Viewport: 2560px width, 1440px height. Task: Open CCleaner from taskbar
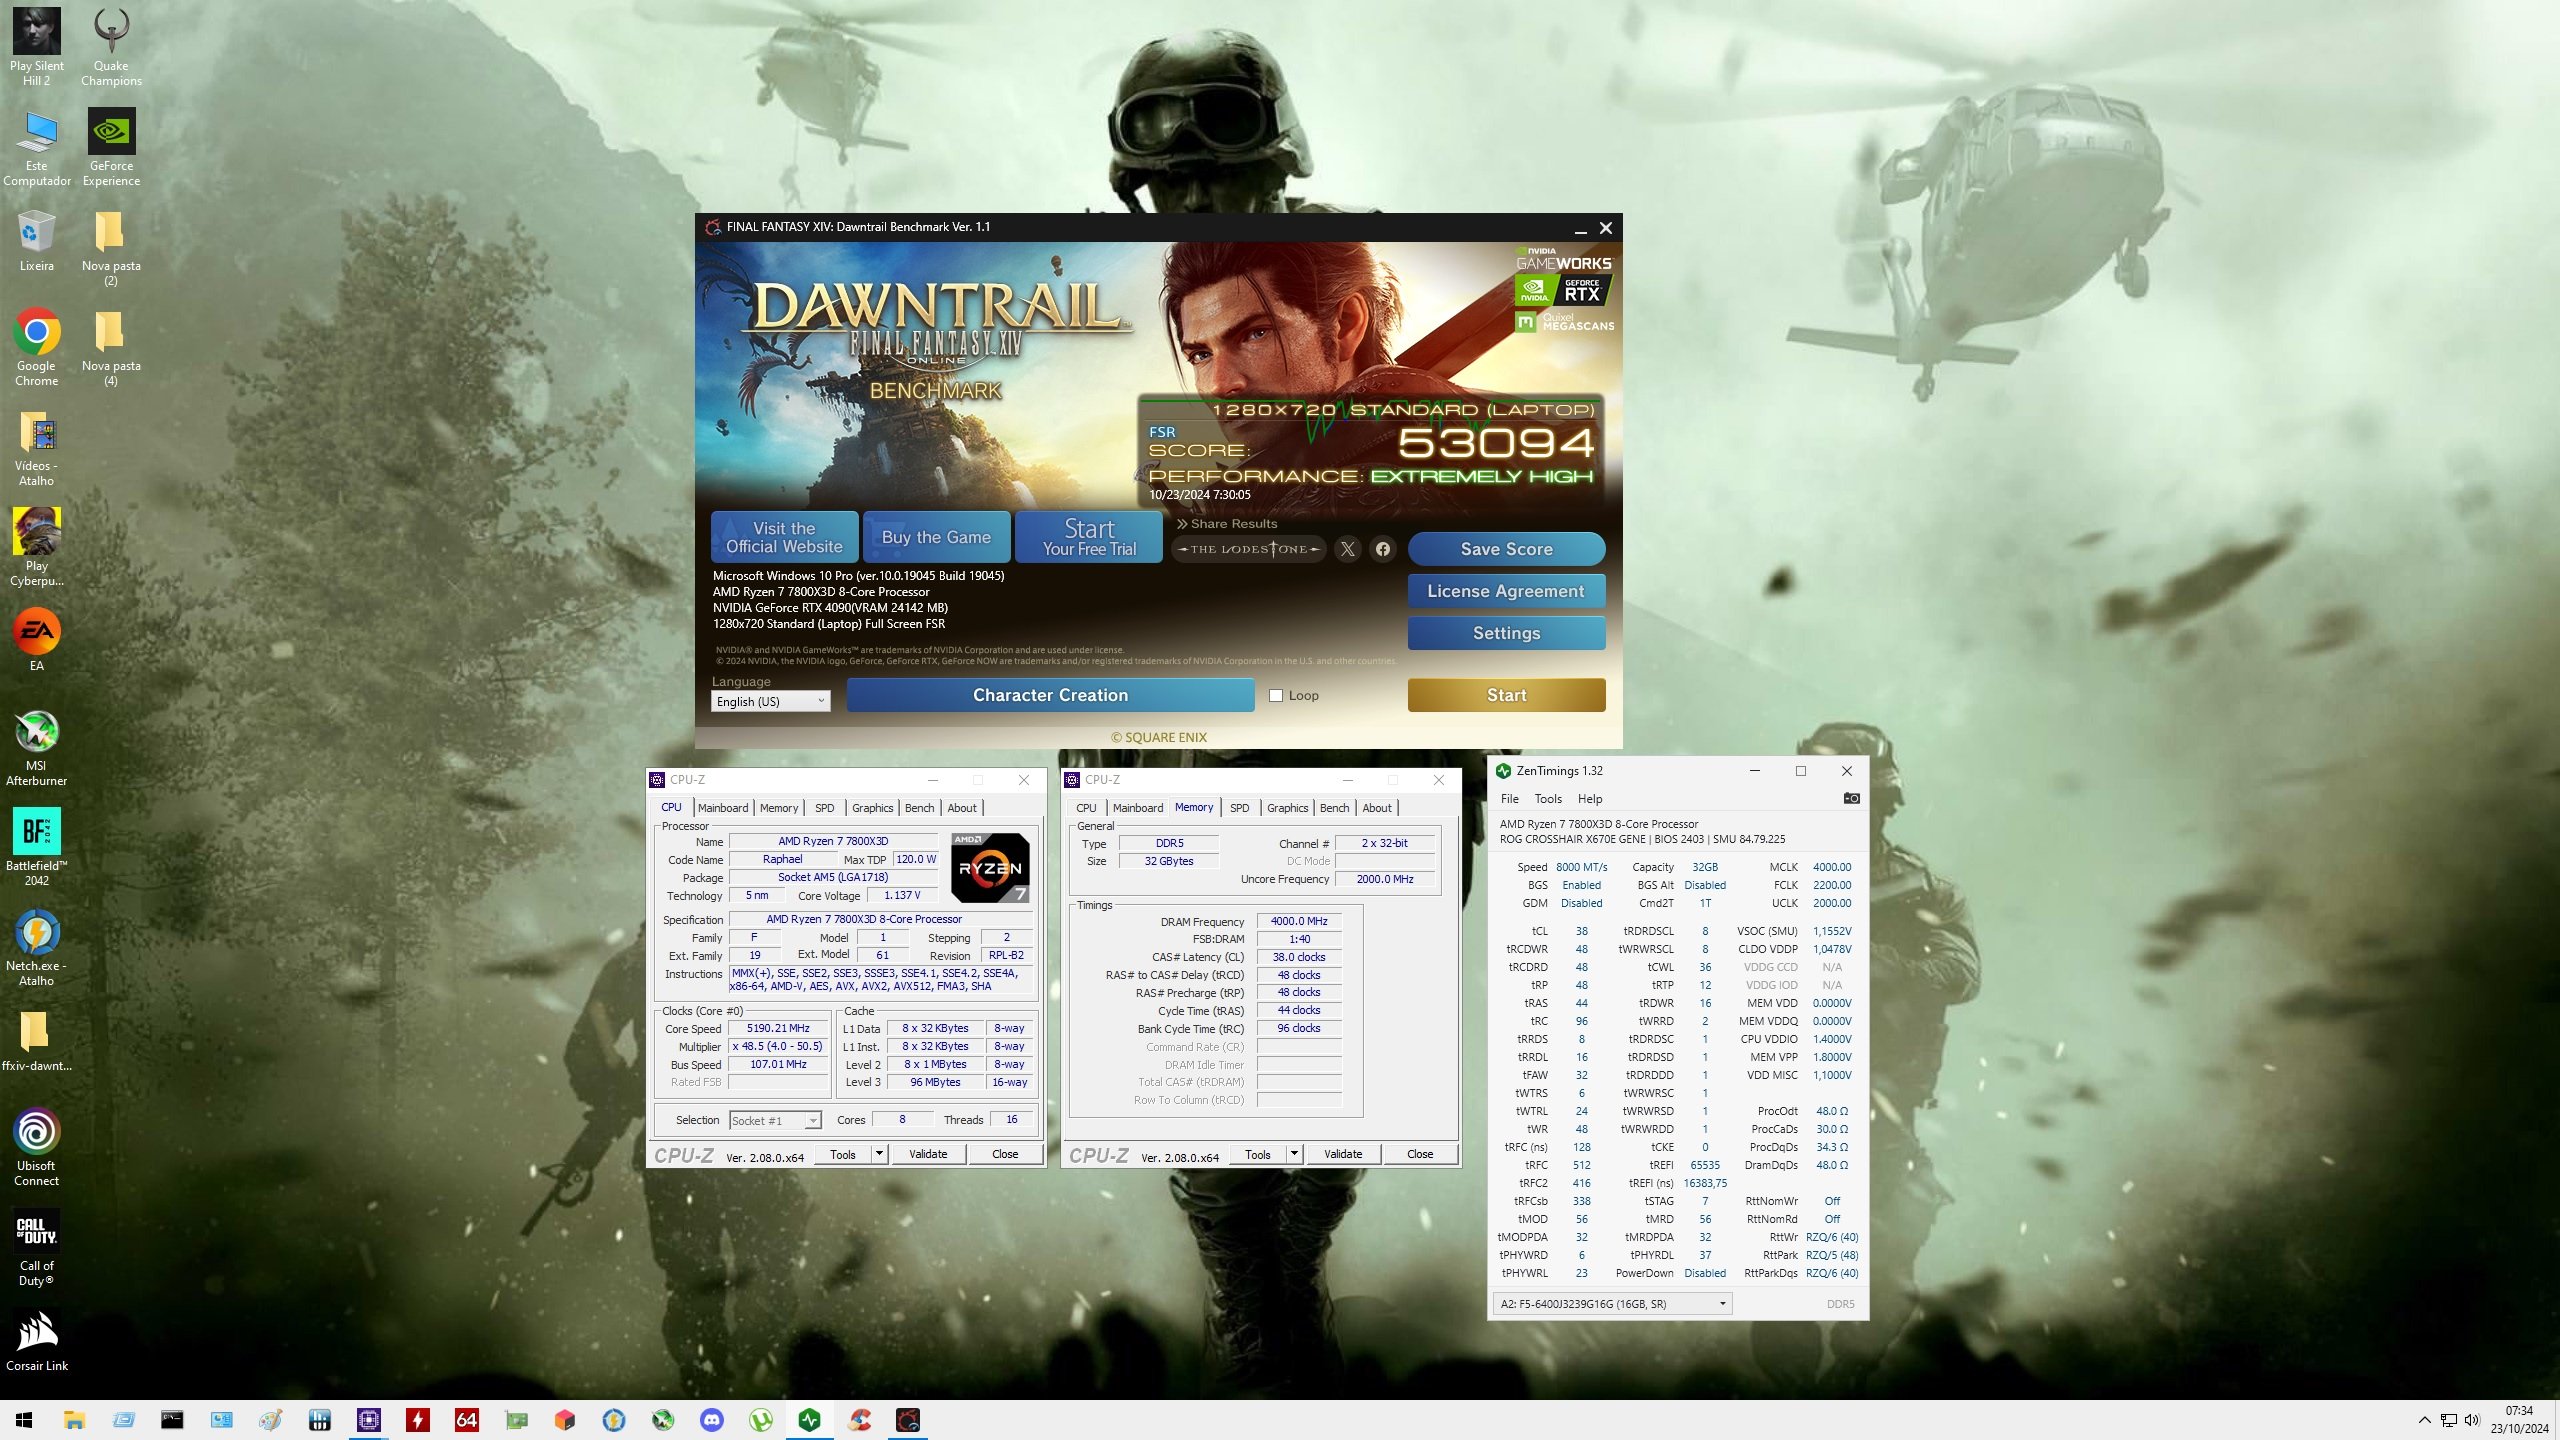pos(859,1420)
